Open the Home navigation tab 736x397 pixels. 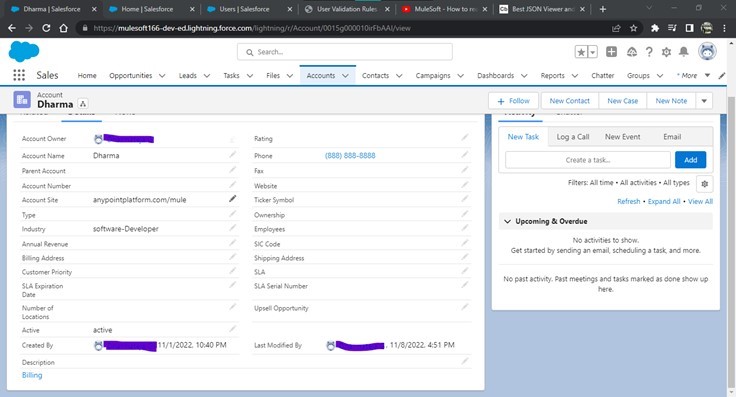pyautogui.click(x=87, y=76)
